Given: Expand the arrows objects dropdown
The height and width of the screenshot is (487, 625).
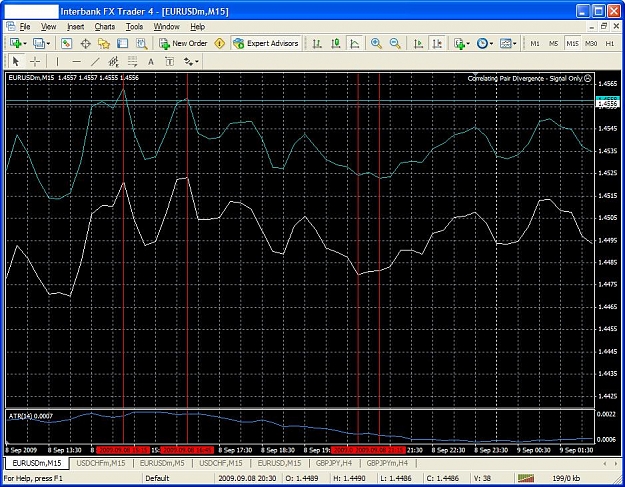Looking at the screenshot, I should [x=197, y=62].
